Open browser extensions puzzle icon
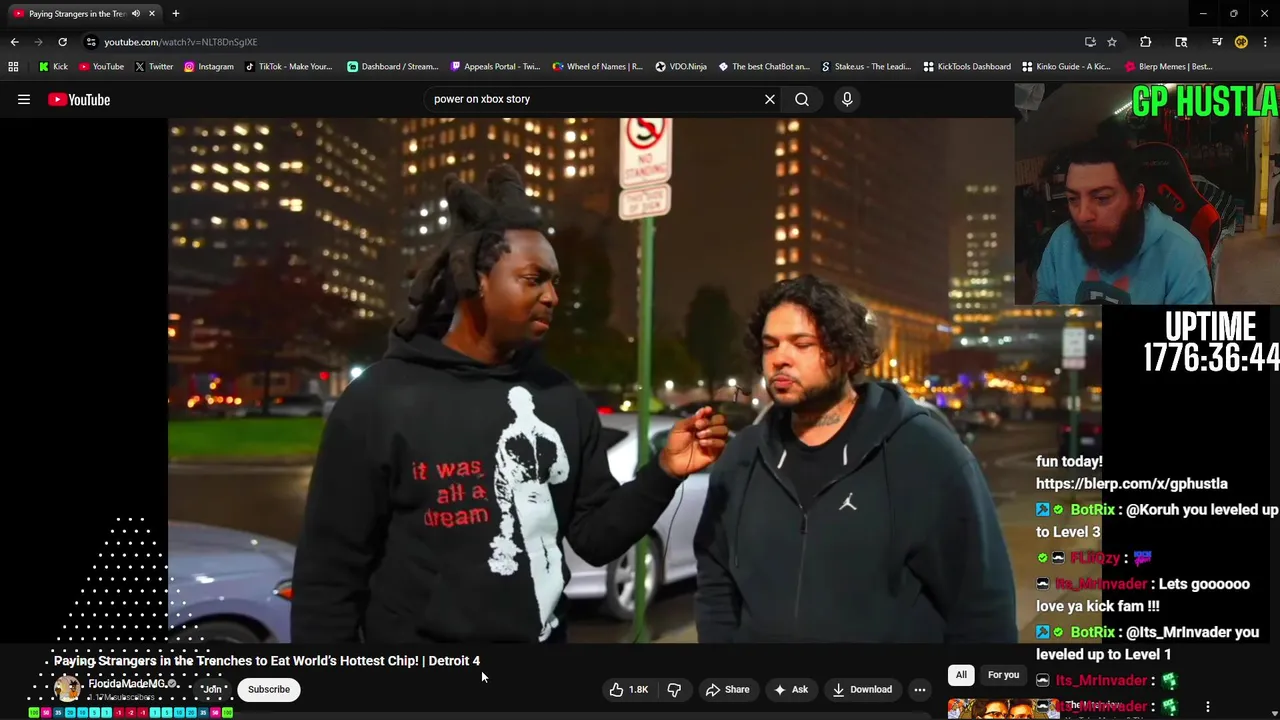 point(1146,42)
